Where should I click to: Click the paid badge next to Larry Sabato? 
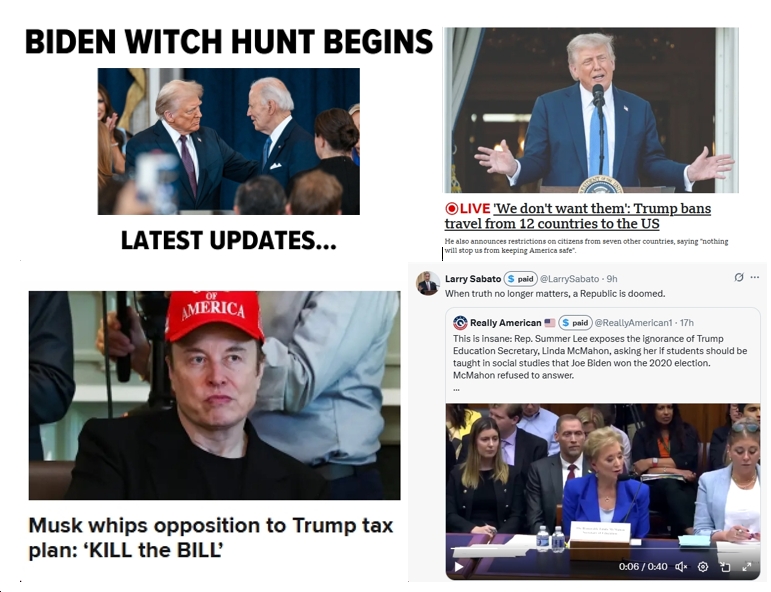click(521, 279)
